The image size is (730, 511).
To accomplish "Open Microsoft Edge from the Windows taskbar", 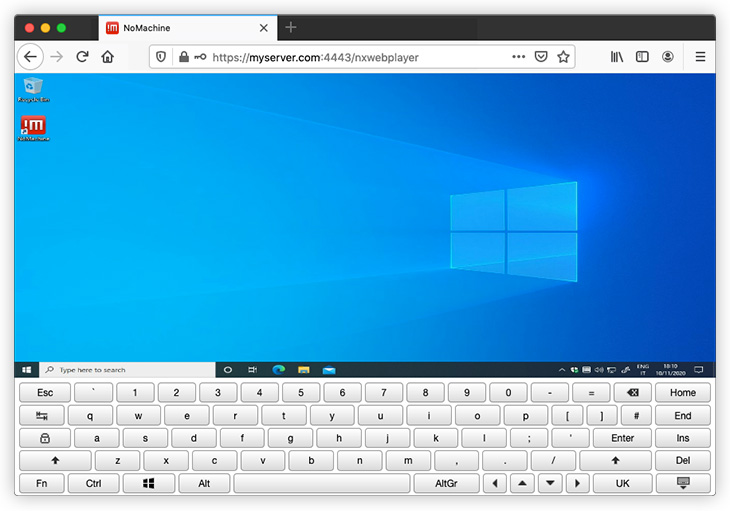I will click(279, 370).
